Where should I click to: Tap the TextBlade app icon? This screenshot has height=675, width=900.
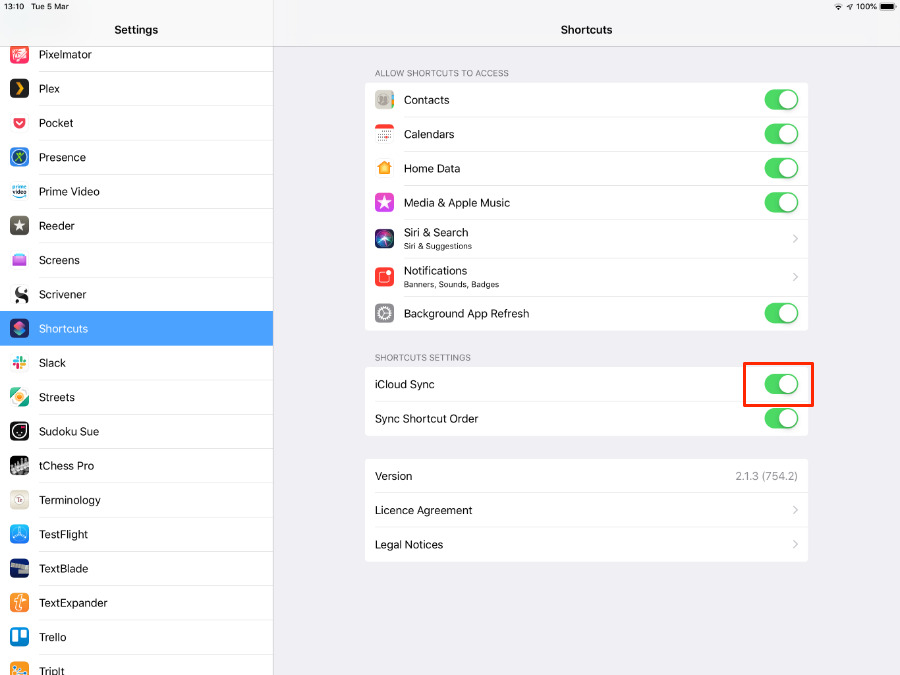[x=20, y=568]
